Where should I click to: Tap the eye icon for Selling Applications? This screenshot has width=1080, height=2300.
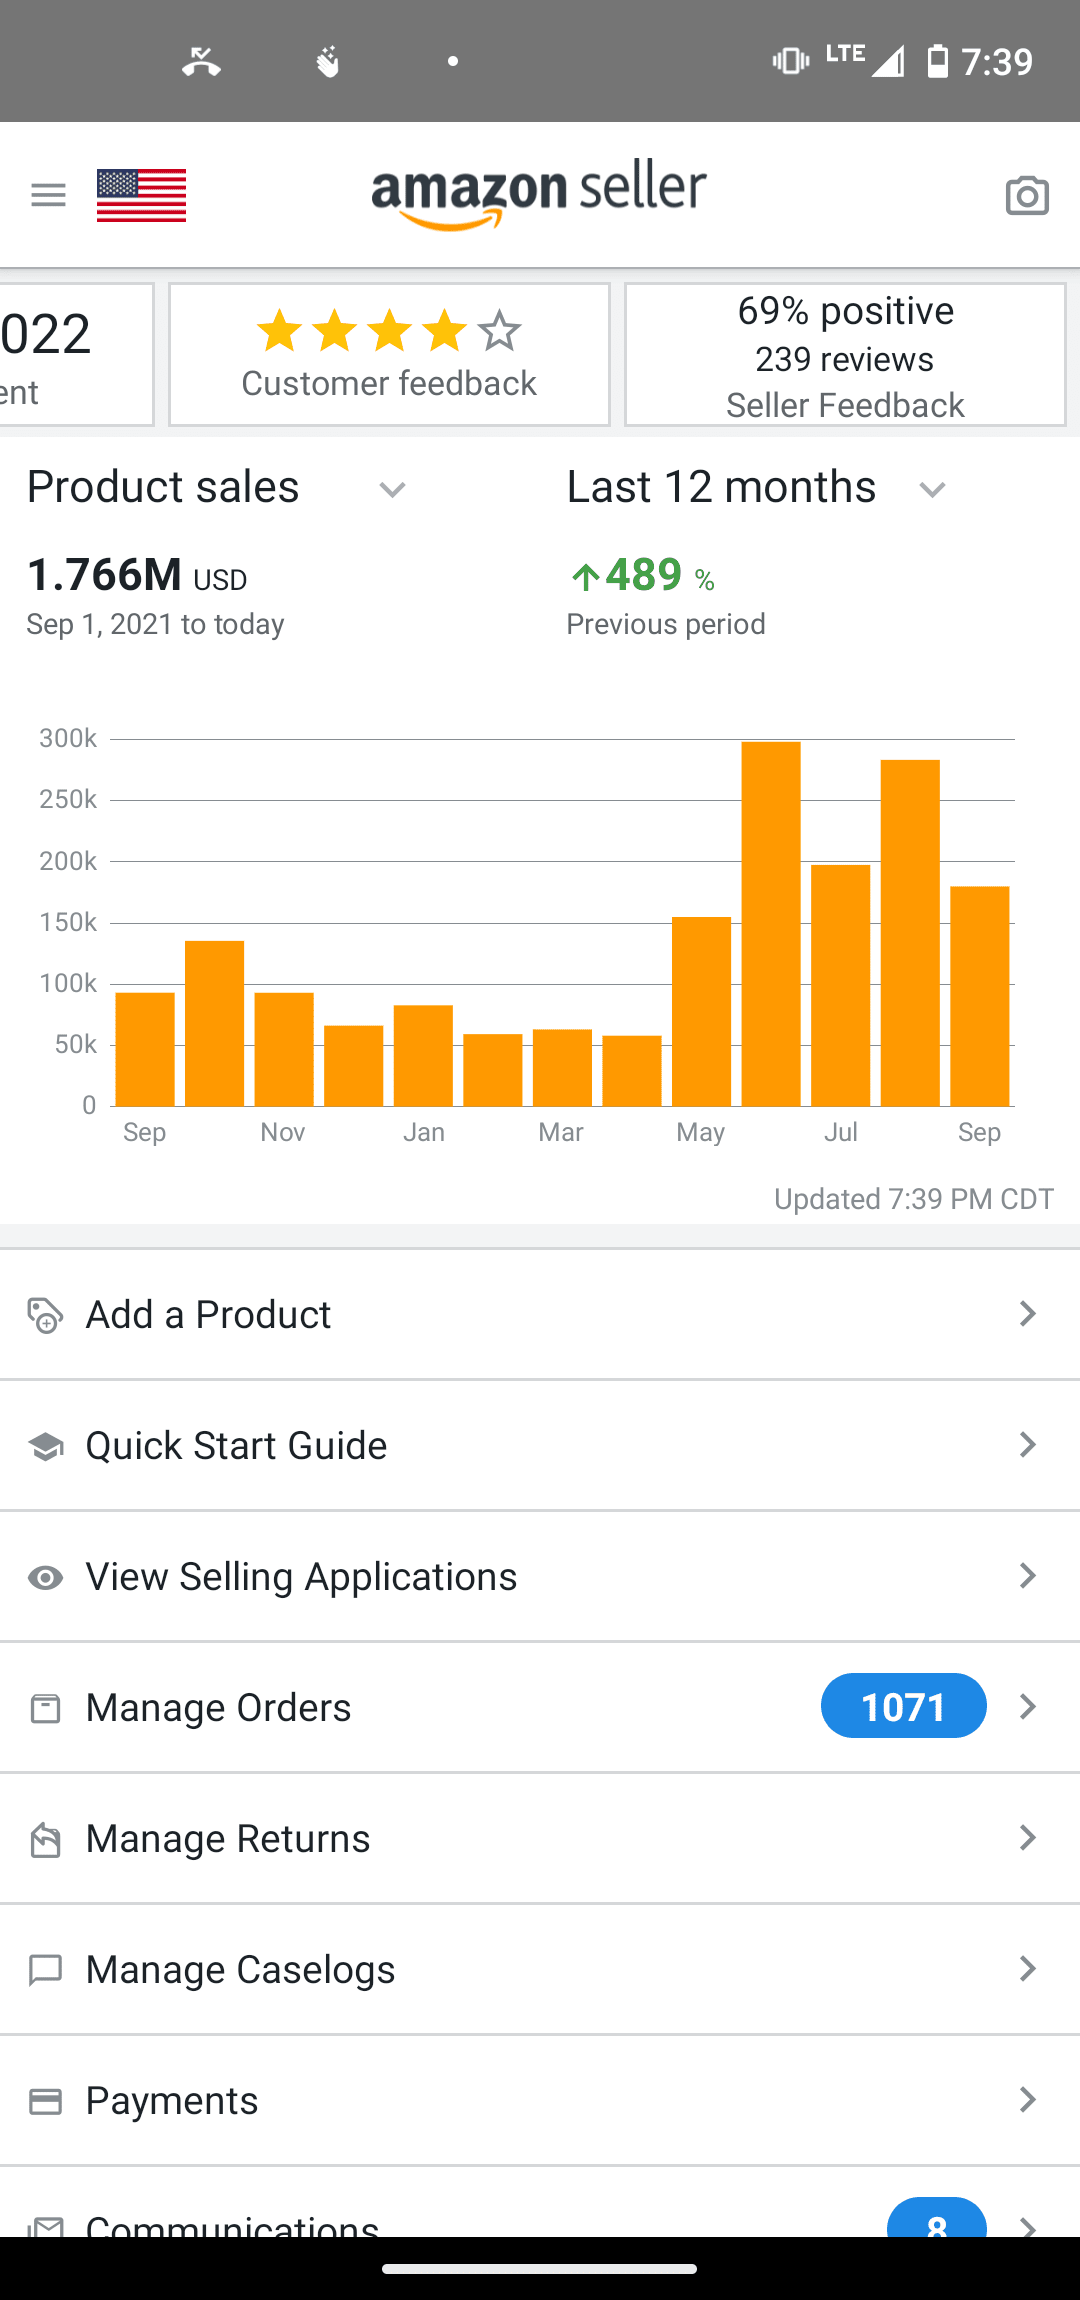[45, 1577]
